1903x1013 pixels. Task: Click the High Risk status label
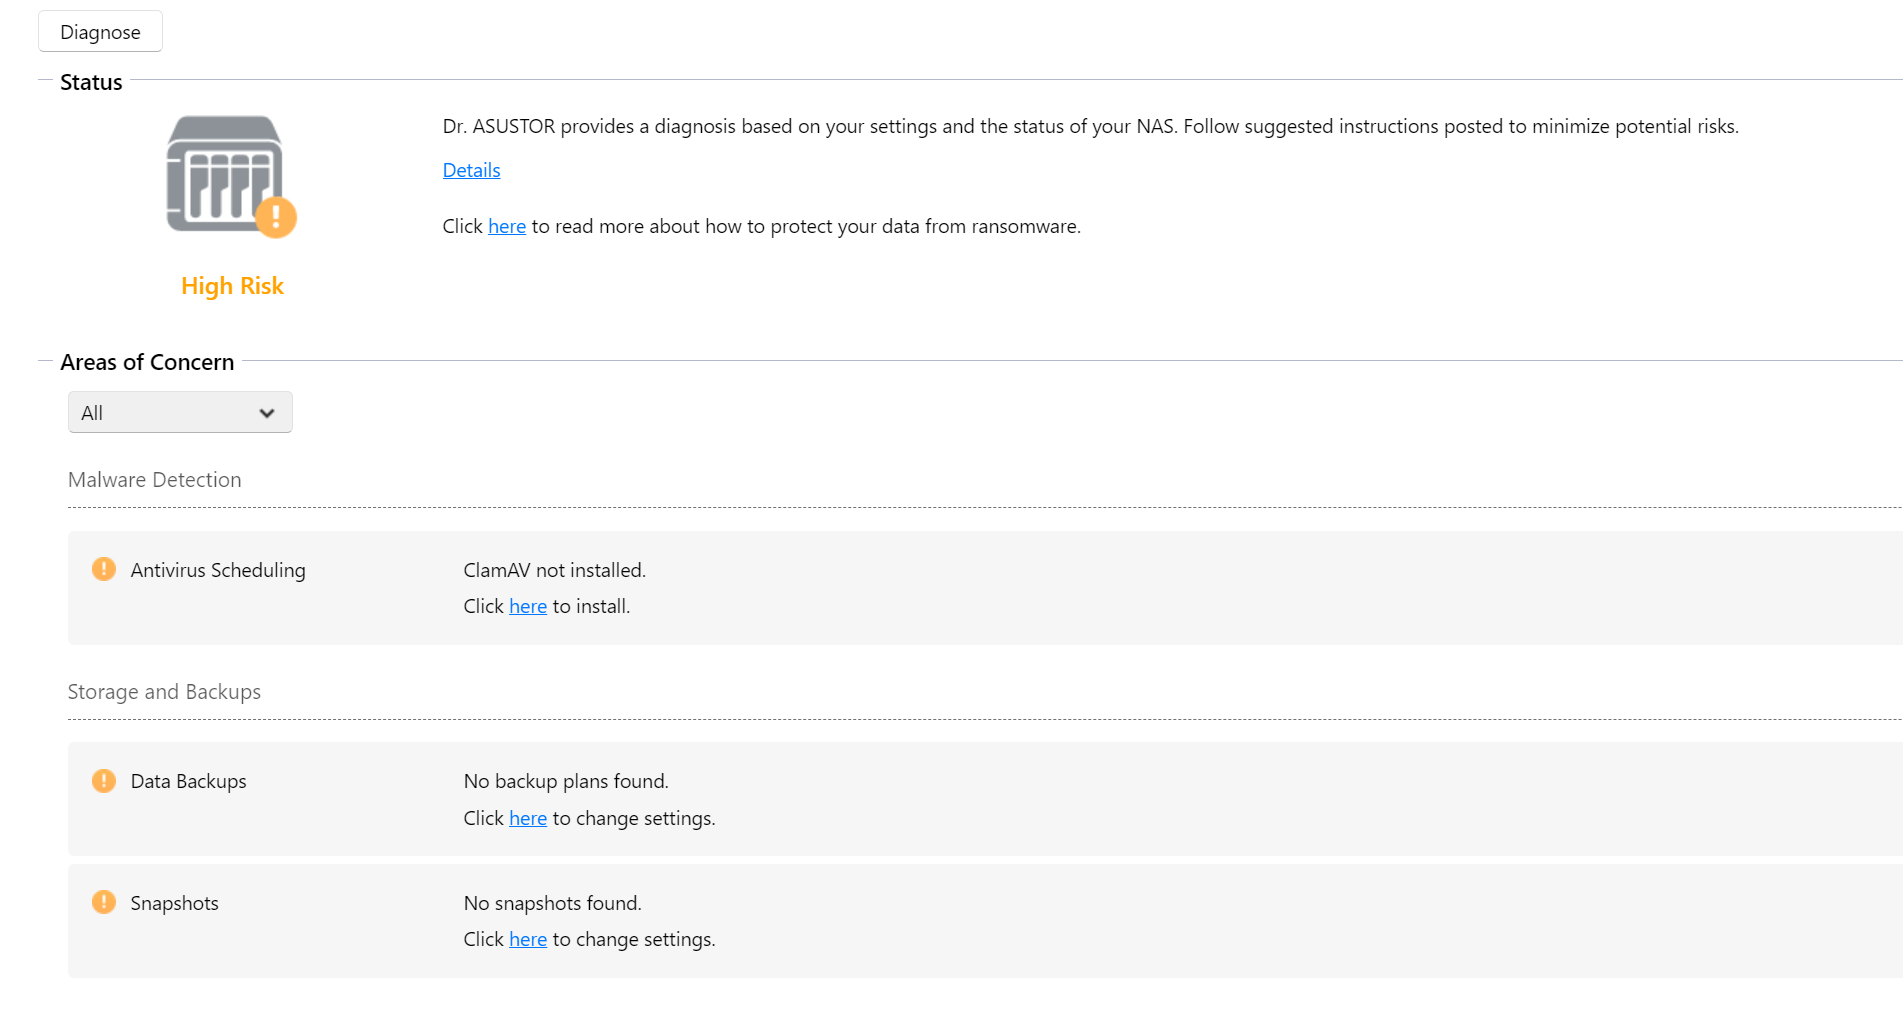tap(232, 286)
